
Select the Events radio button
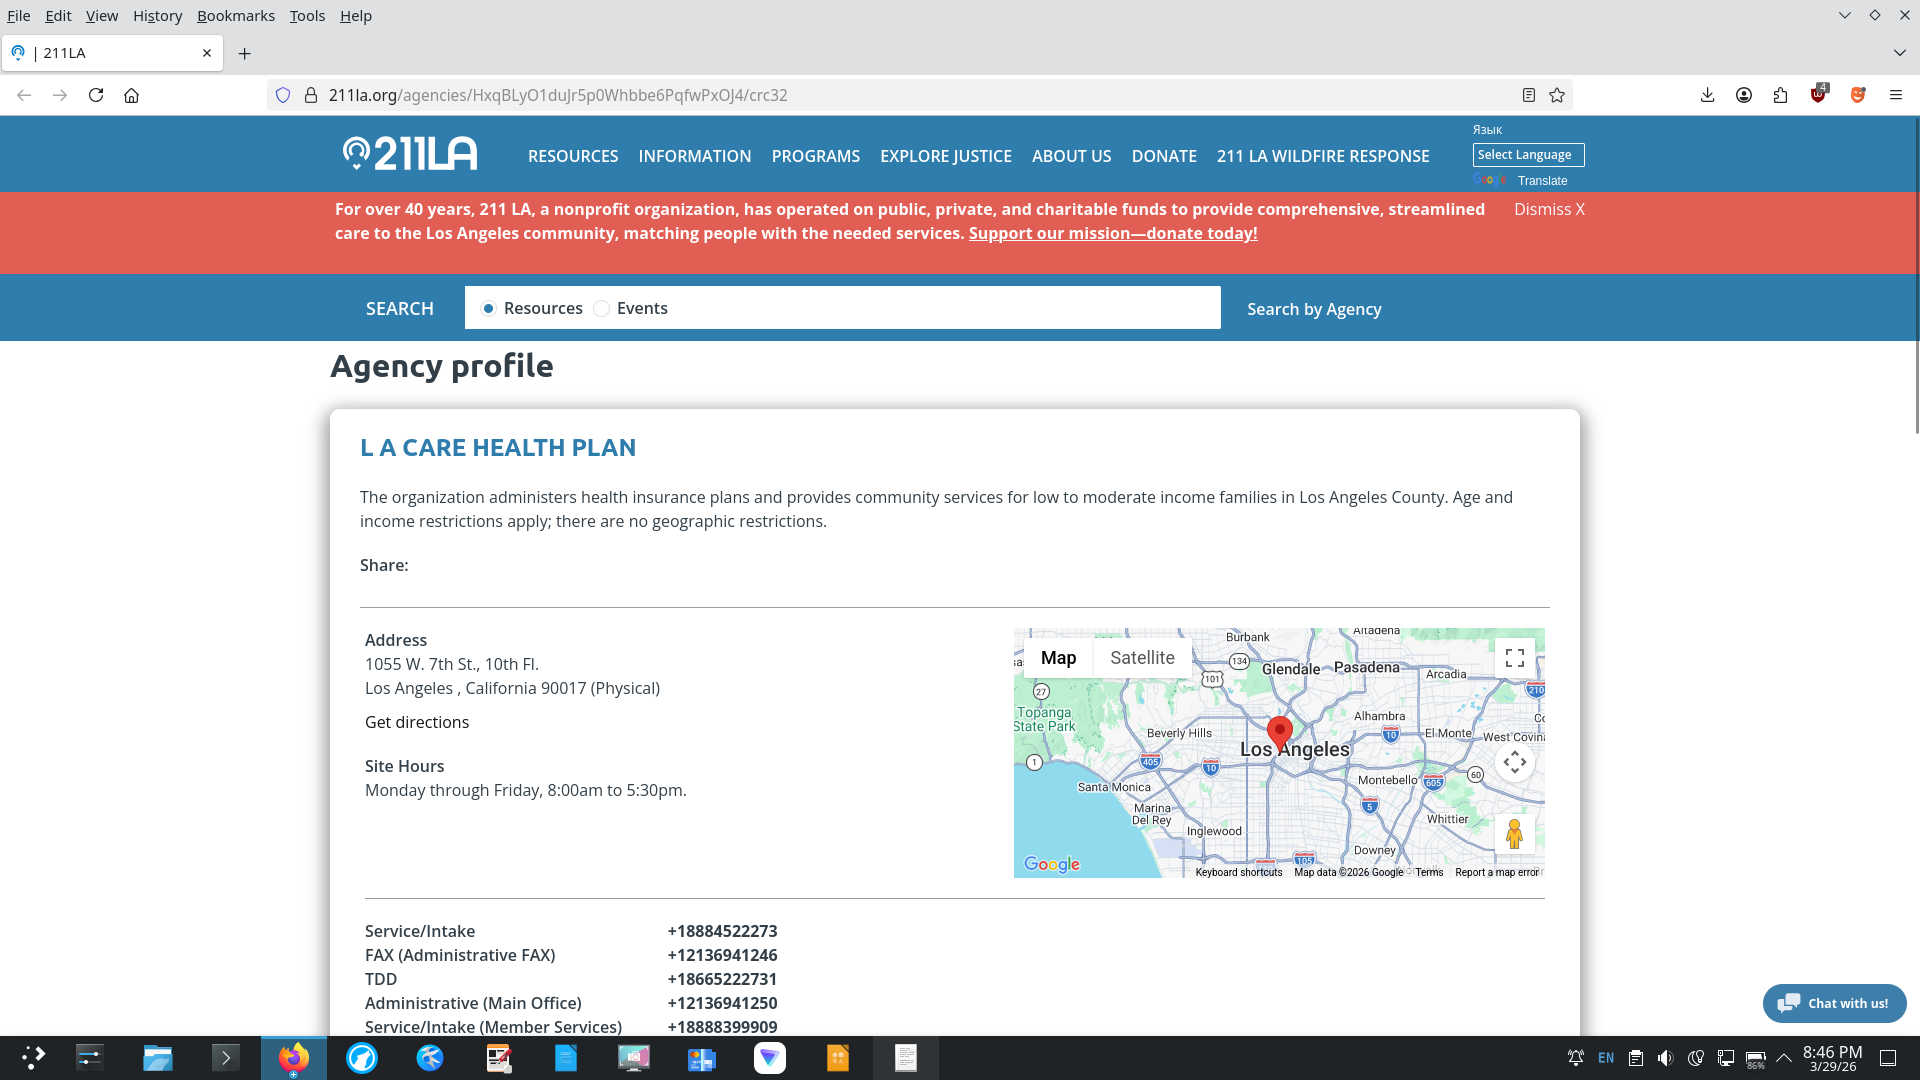601,308
